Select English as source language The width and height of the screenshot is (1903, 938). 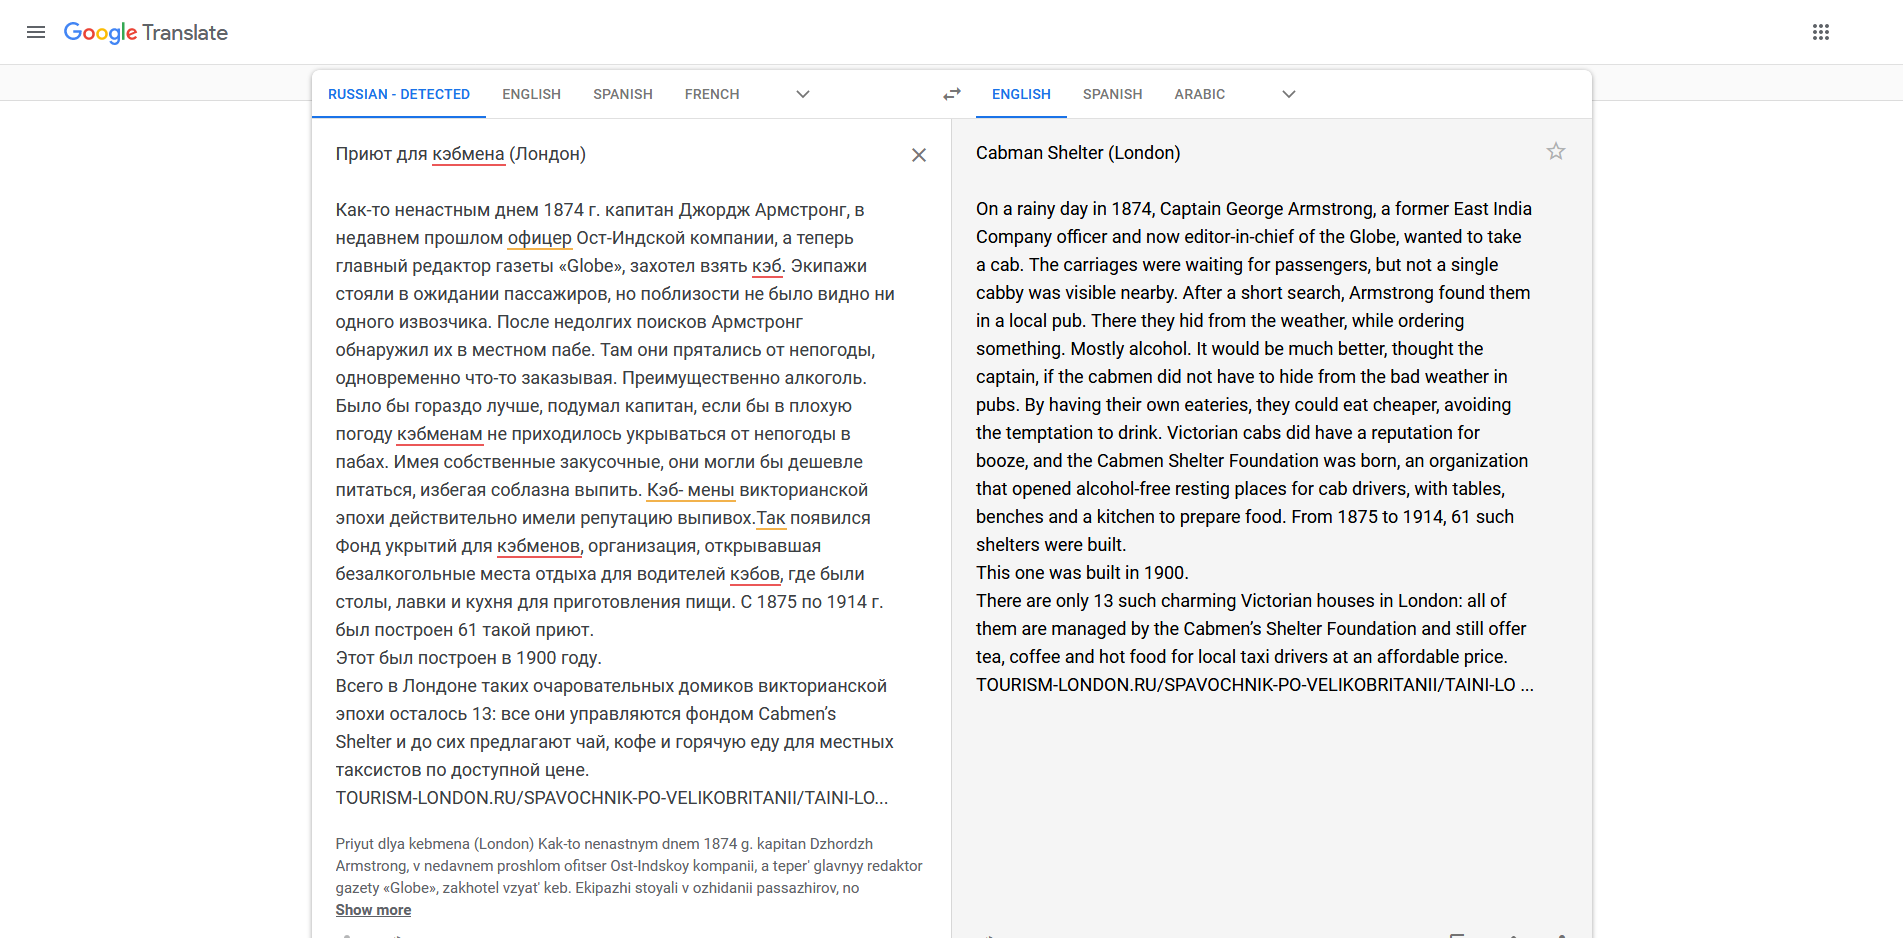pos(531,94)
